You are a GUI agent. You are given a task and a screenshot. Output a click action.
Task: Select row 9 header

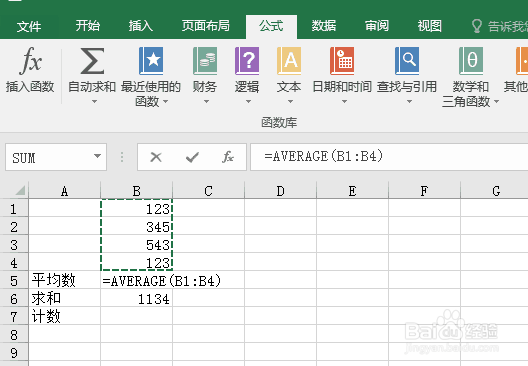[14, 353]
